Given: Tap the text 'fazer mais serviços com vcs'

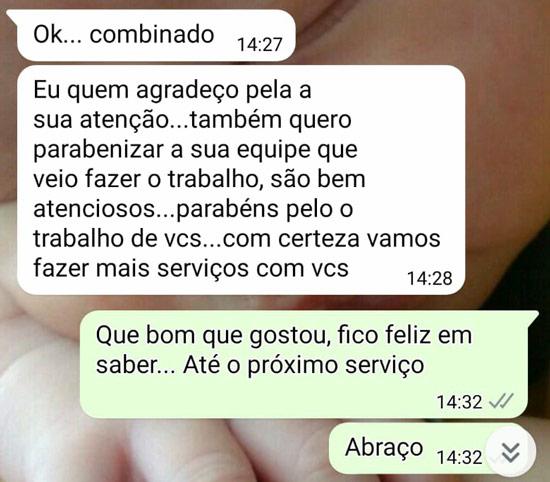Looking at the screenshot, I should [191, 268].
